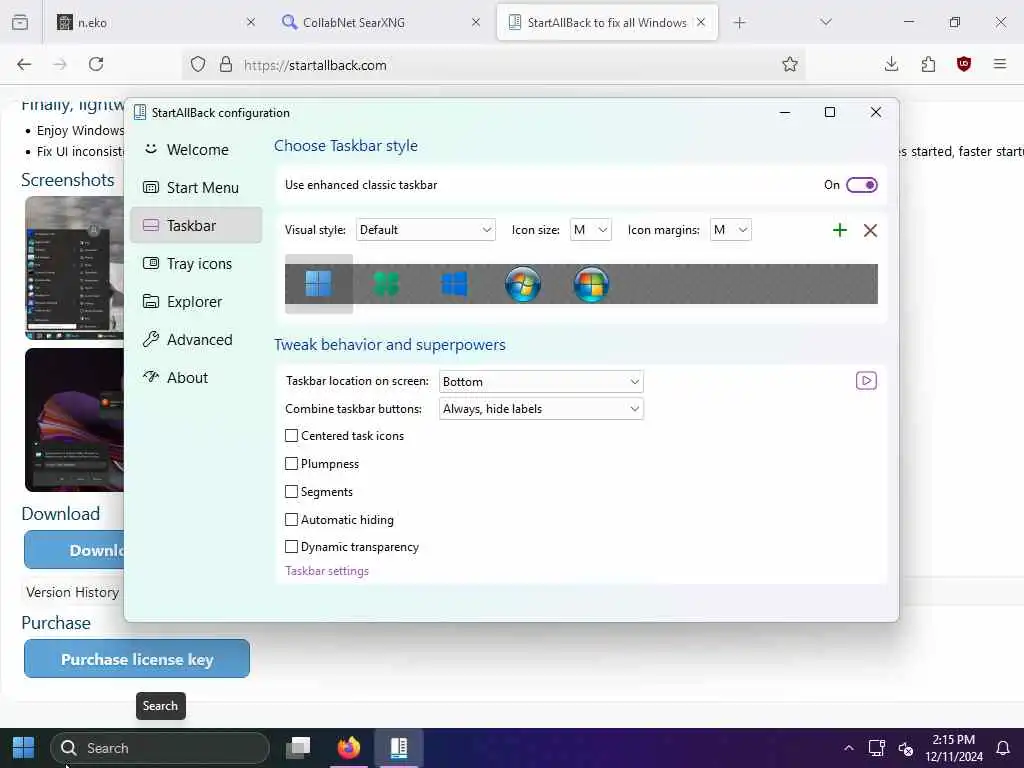Screen dimensions: 1024x768
Task: Select the Windows 11 start button style
Action: coord(319,284)
